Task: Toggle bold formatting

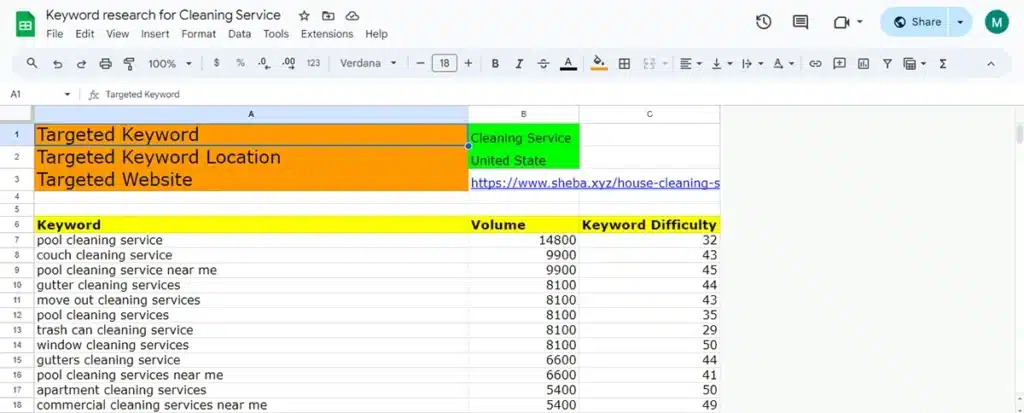Action: click(495, 63)
